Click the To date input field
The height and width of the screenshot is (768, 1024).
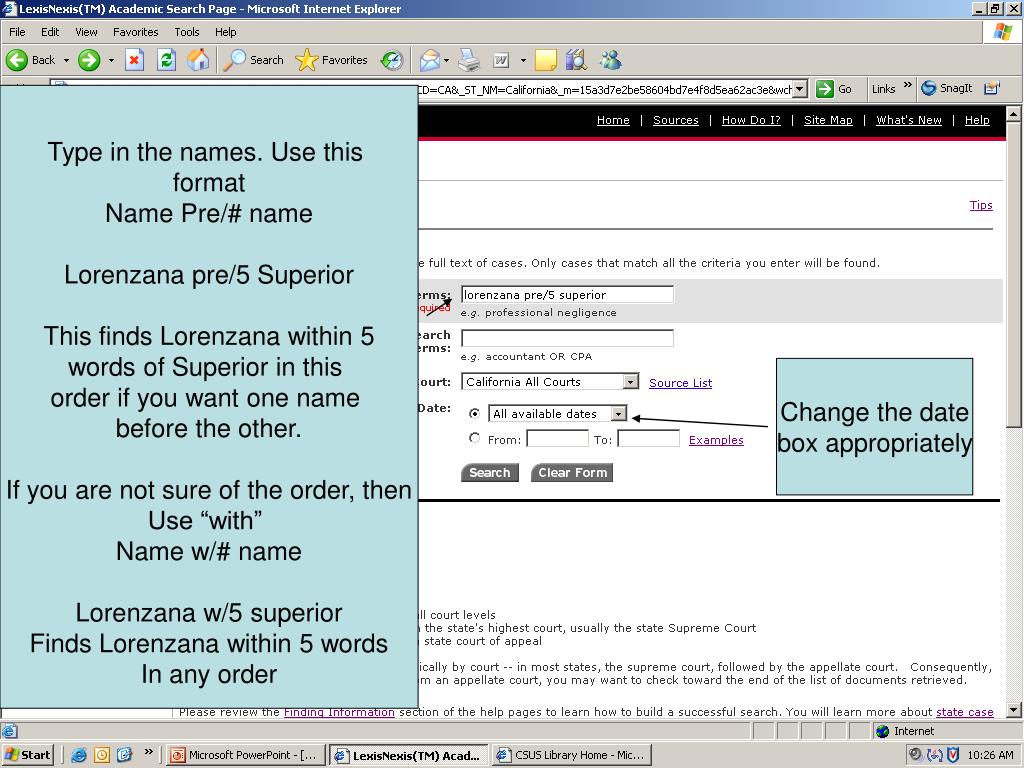[x=648, y=438]
